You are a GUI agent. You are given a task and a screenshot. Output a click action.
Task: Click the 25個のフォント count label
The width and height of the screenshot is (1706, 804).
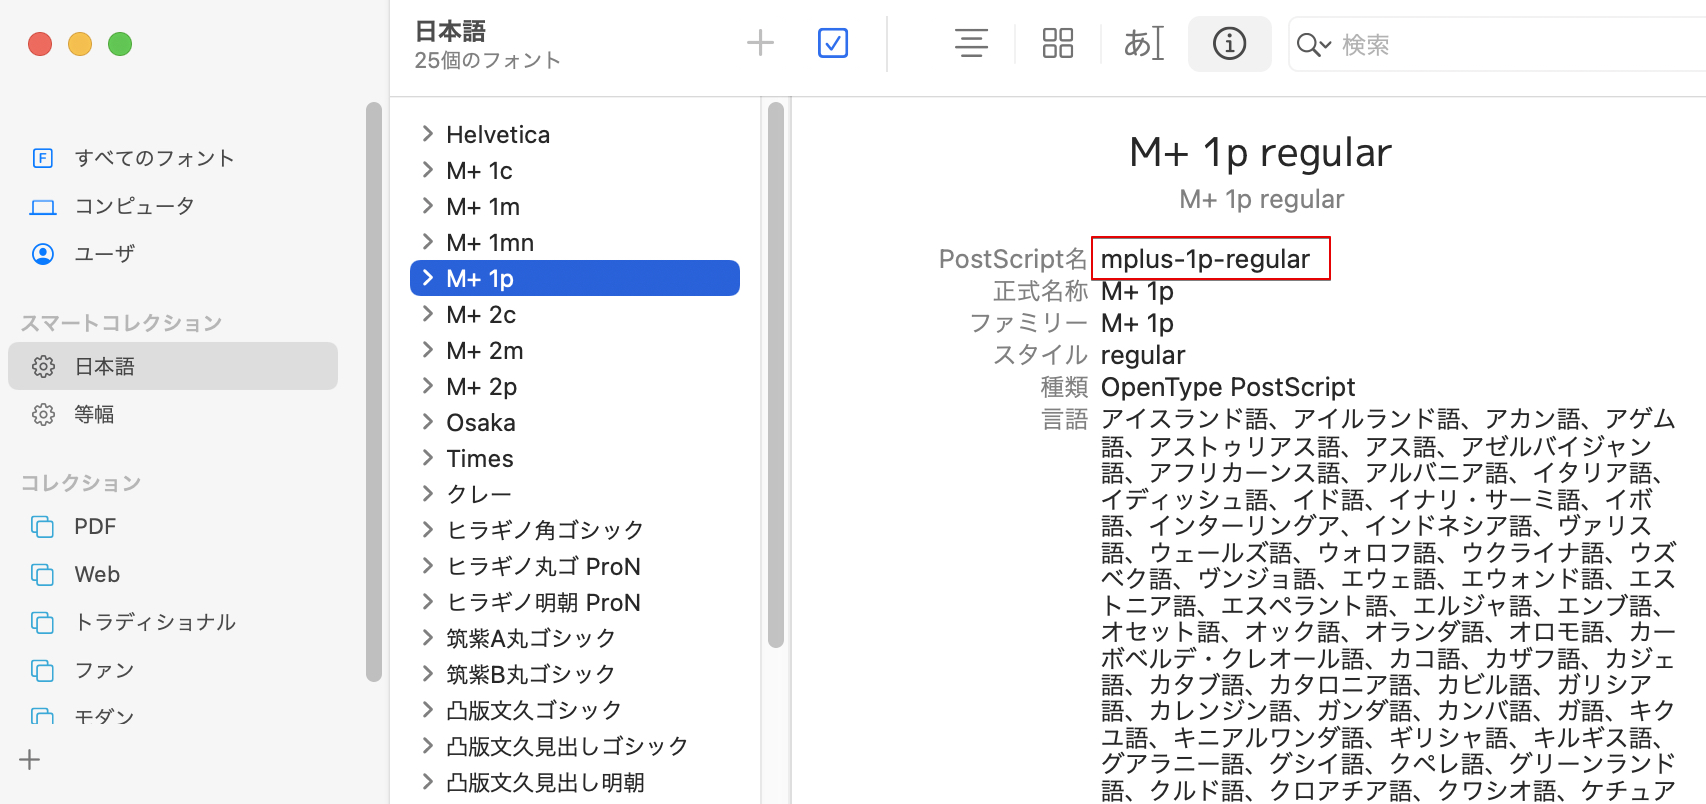point(488,60)
